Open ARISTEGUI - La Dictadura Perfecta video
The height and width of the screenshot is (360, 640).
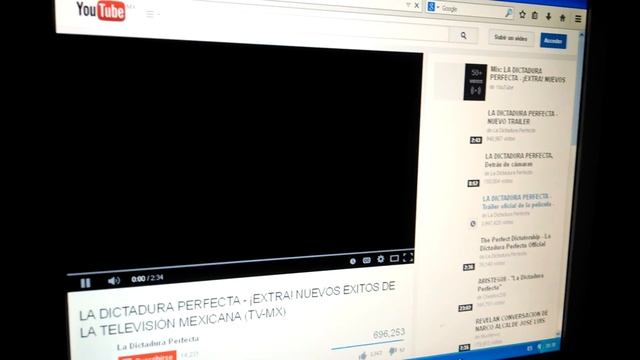(x=510, y=282)
